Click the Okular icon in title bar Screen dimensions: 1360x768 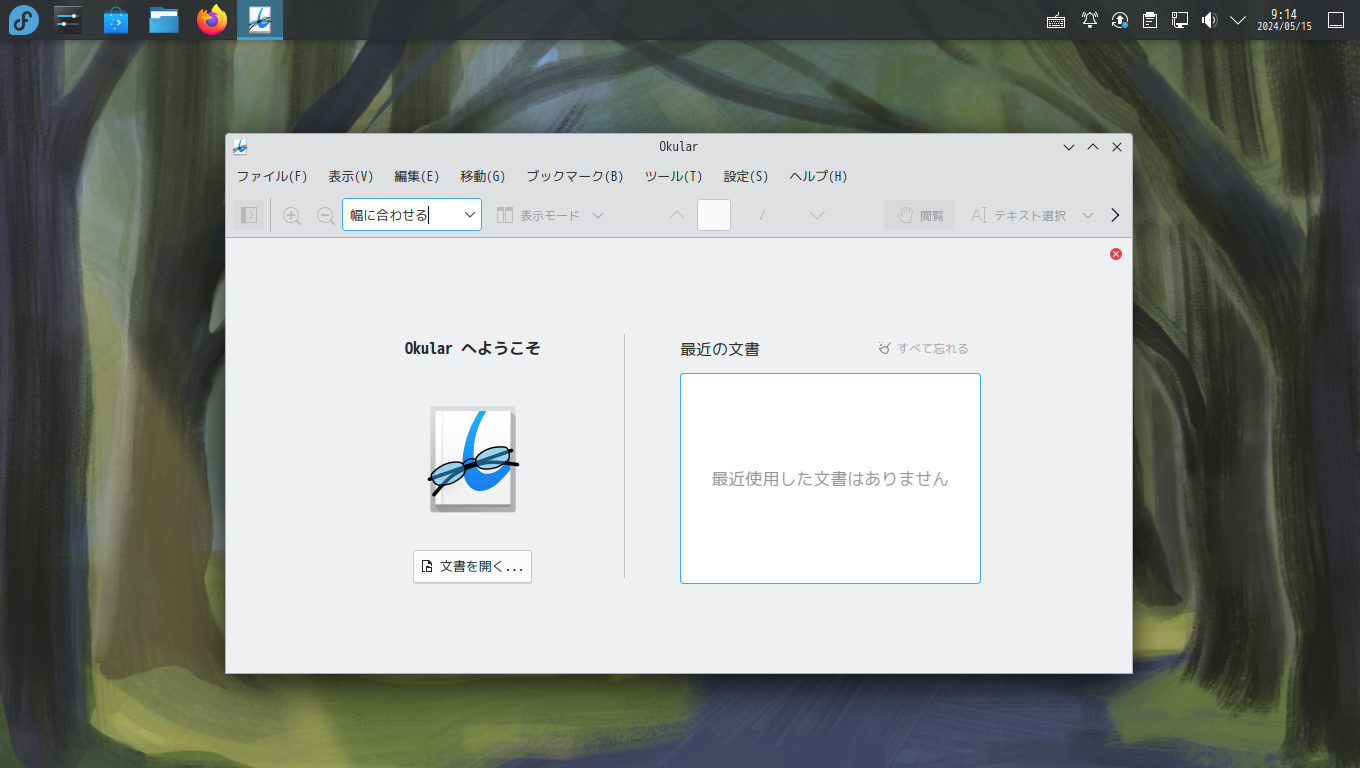pyautogui.click(x=240, y=147)
